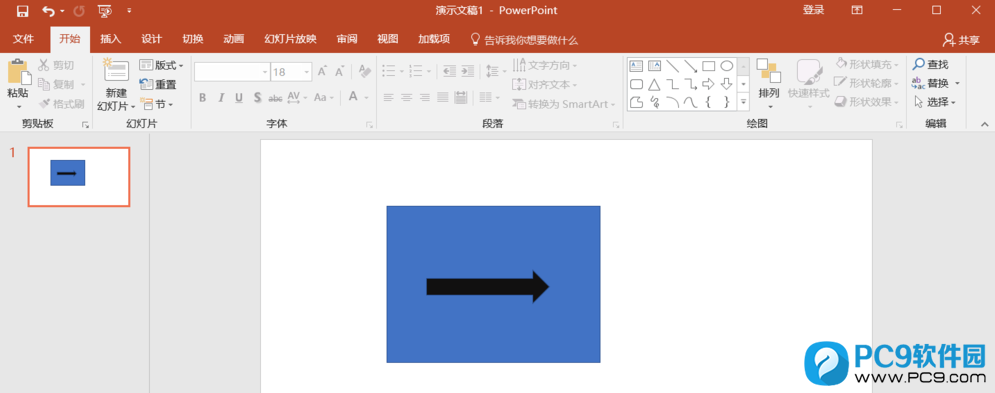Click the Undo arrow icon
This screenshot has height=393, width=995.
click(x=49, y=11)
